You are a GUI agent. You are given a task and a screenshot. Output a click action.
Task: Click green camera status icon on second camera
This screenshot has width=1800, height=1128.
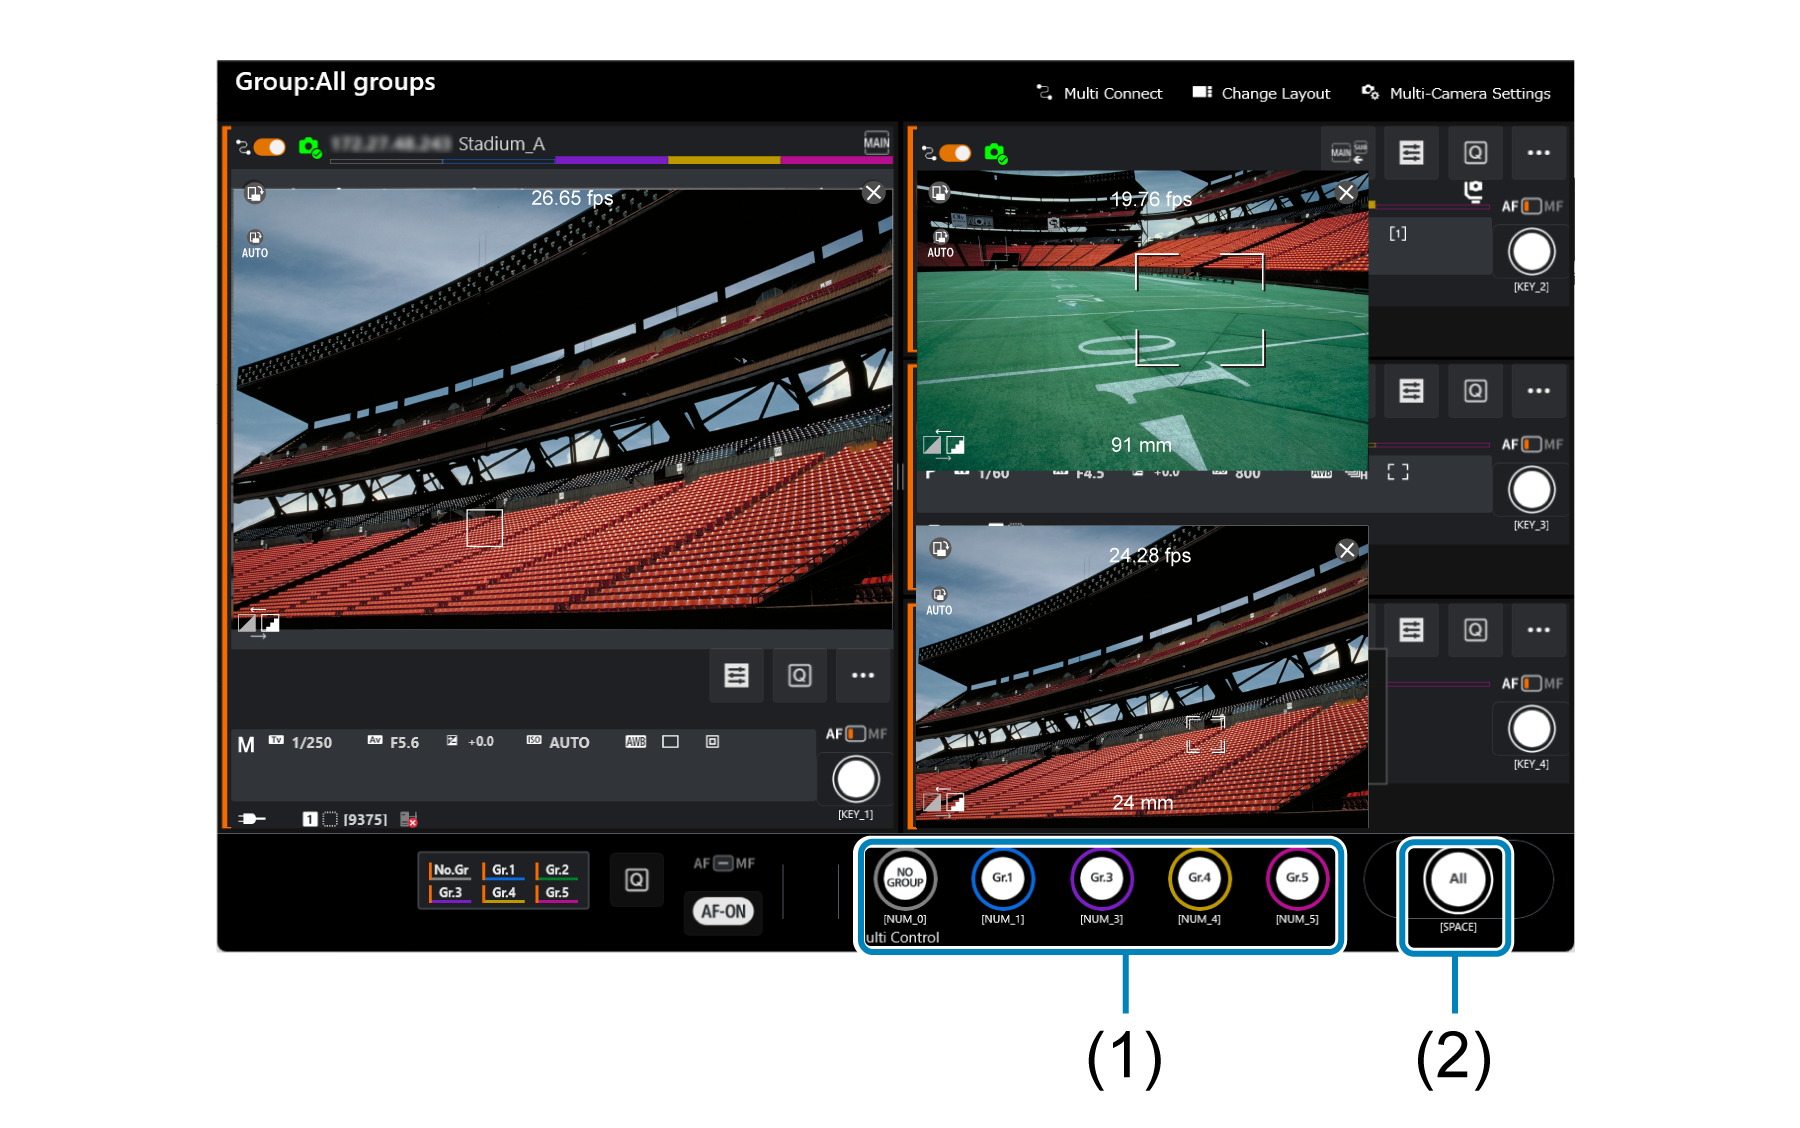coord(996,153)
